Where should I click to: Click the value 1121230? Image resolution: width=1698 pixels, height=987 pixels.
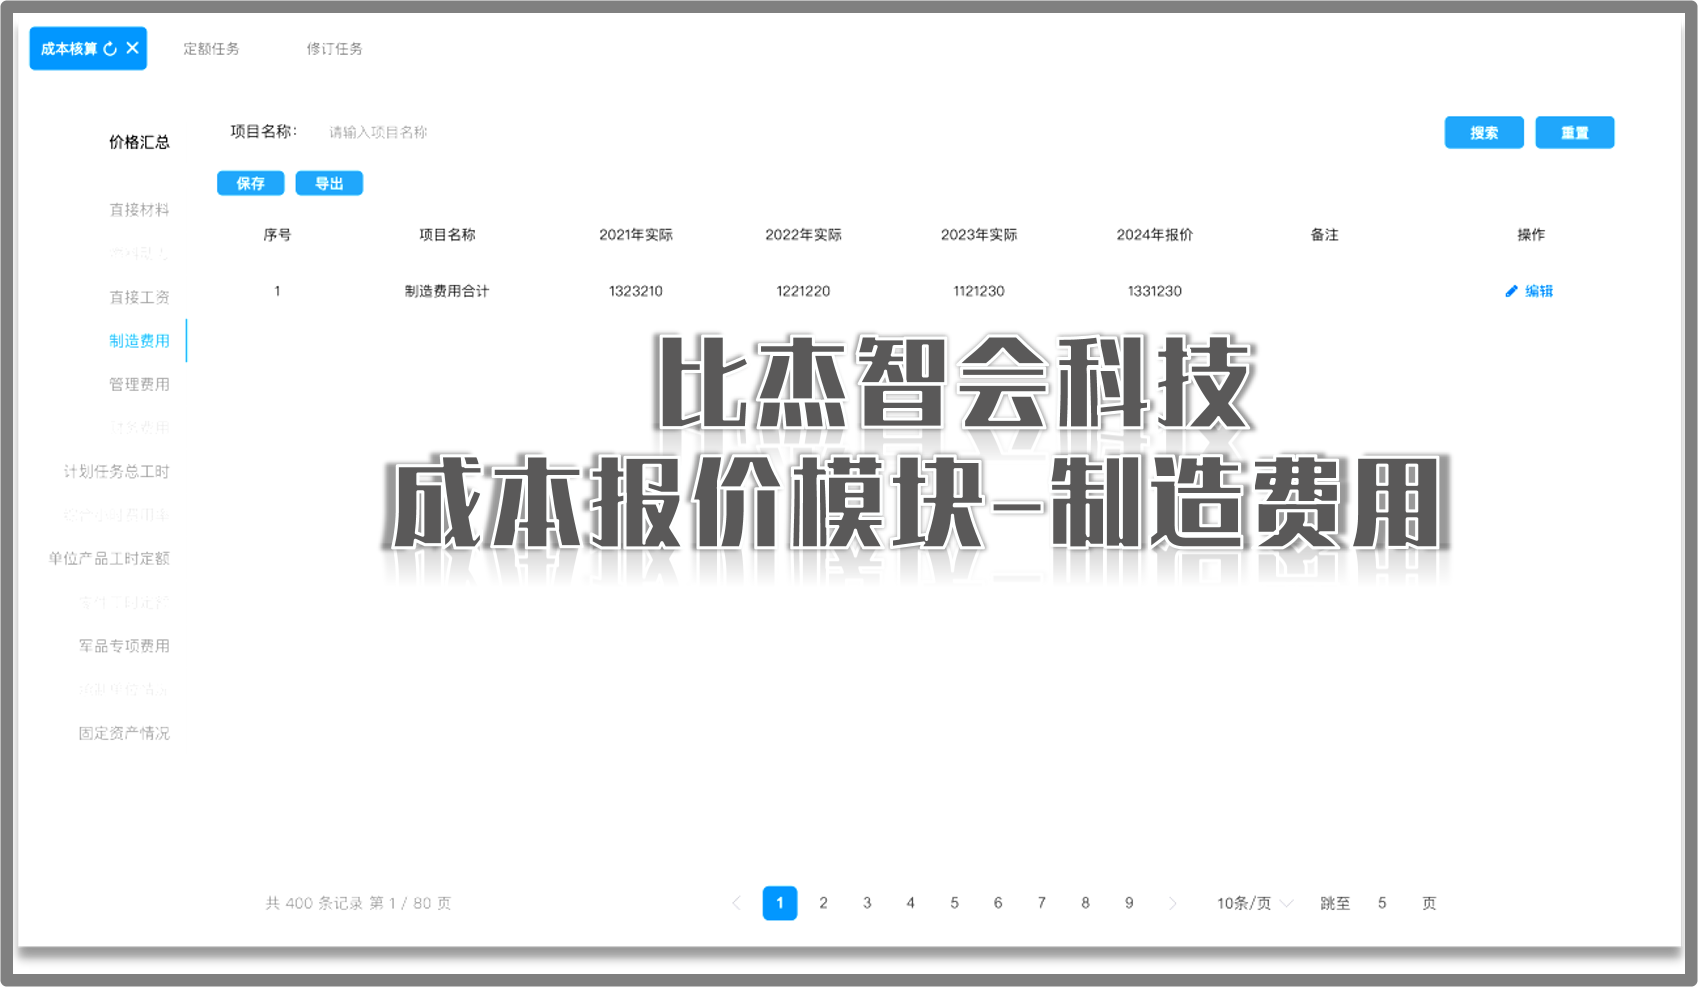pos(979,291)
